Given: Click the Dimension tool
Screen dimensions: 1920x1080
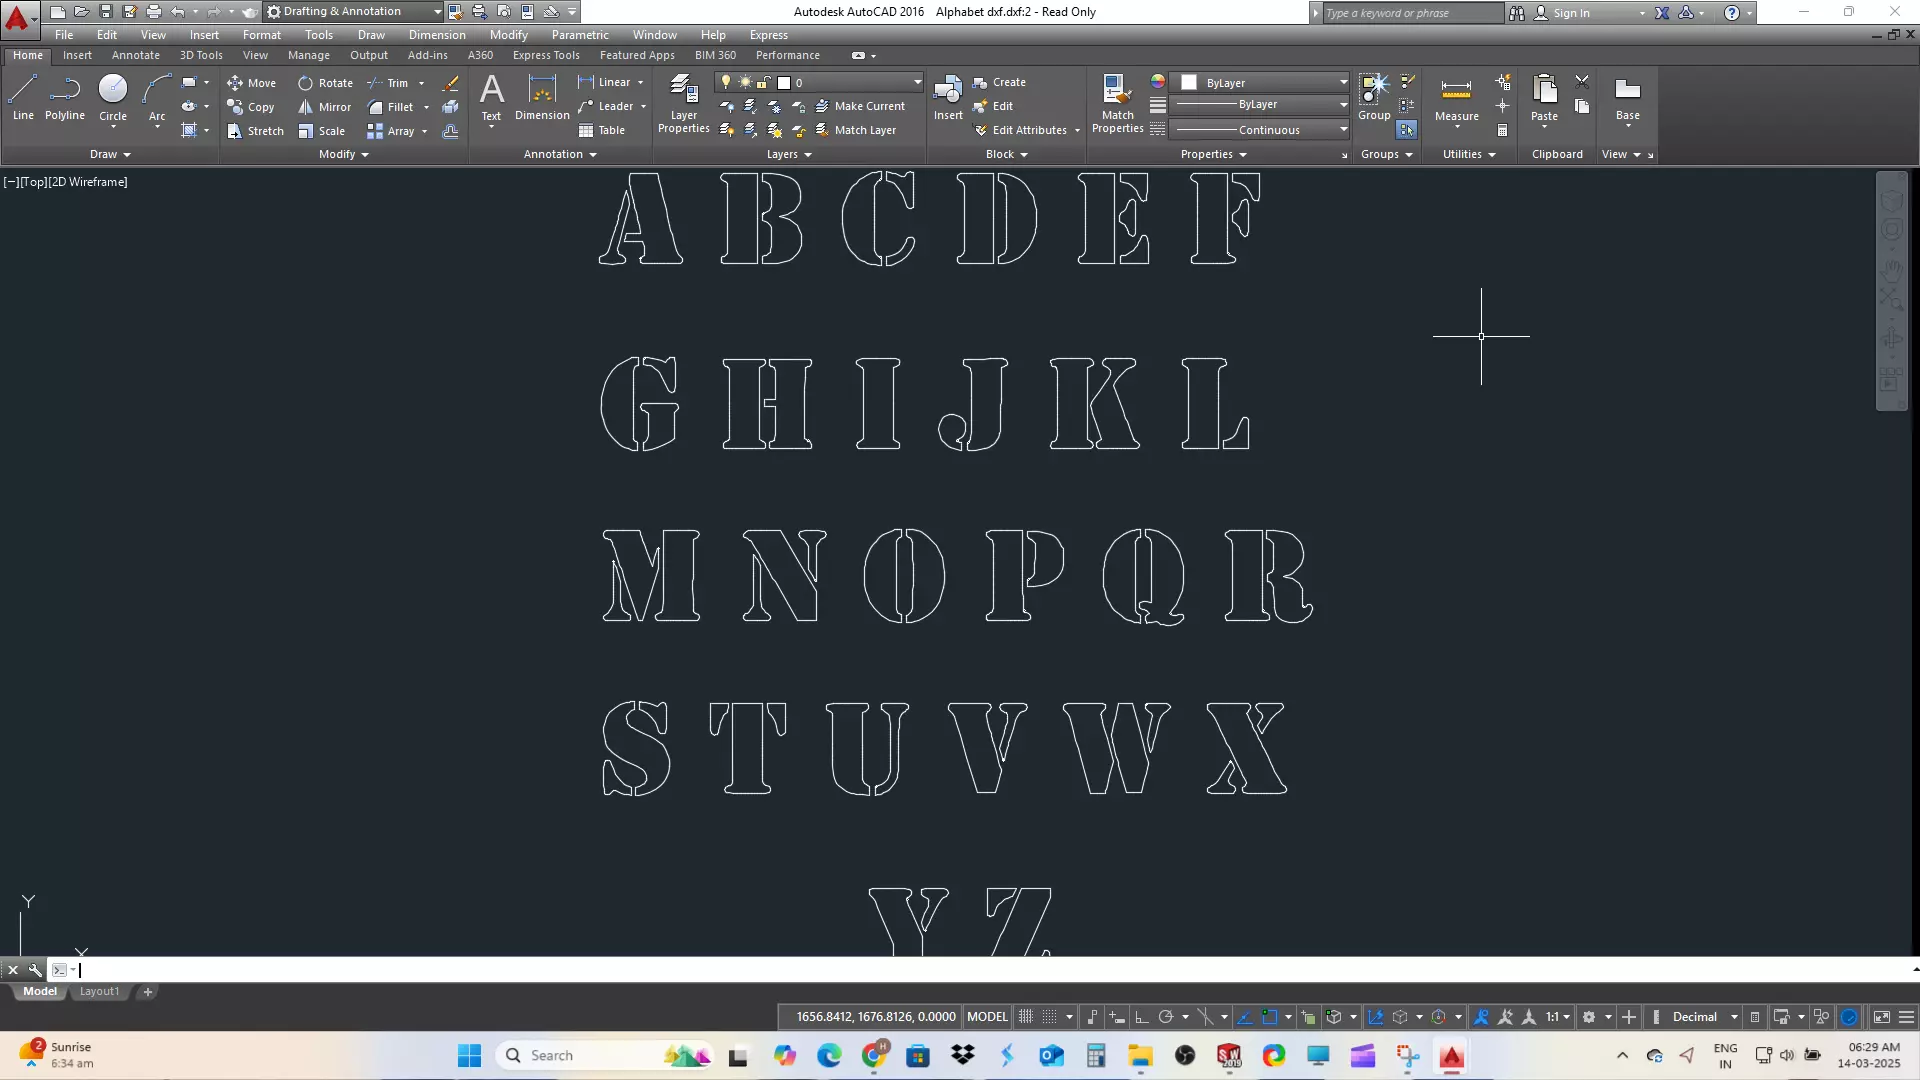Looking at the screenshot, I should [542, 97].
